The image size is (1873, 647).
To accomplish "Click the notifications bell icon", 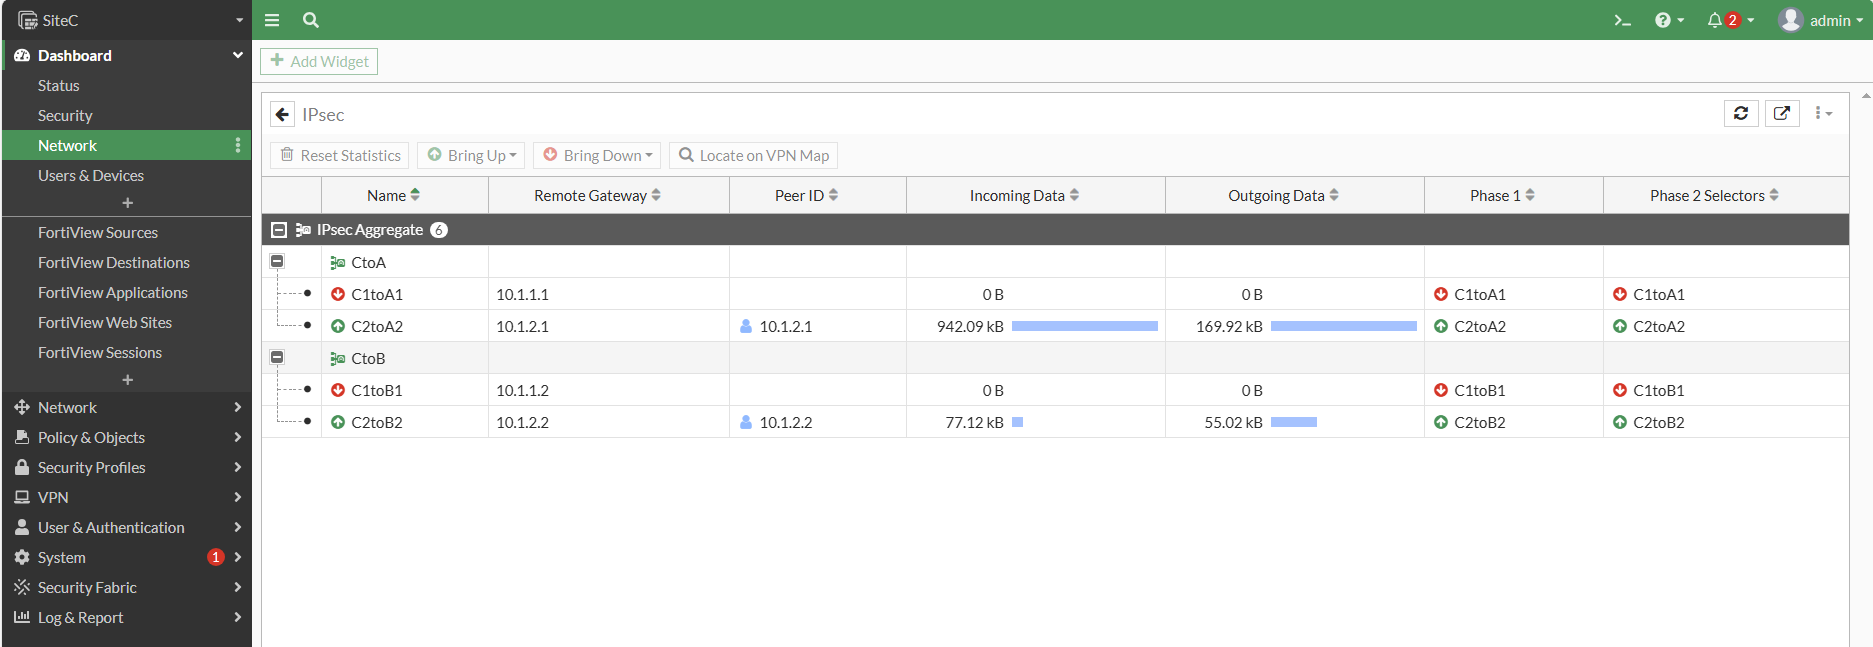I will pos(1714,20).
